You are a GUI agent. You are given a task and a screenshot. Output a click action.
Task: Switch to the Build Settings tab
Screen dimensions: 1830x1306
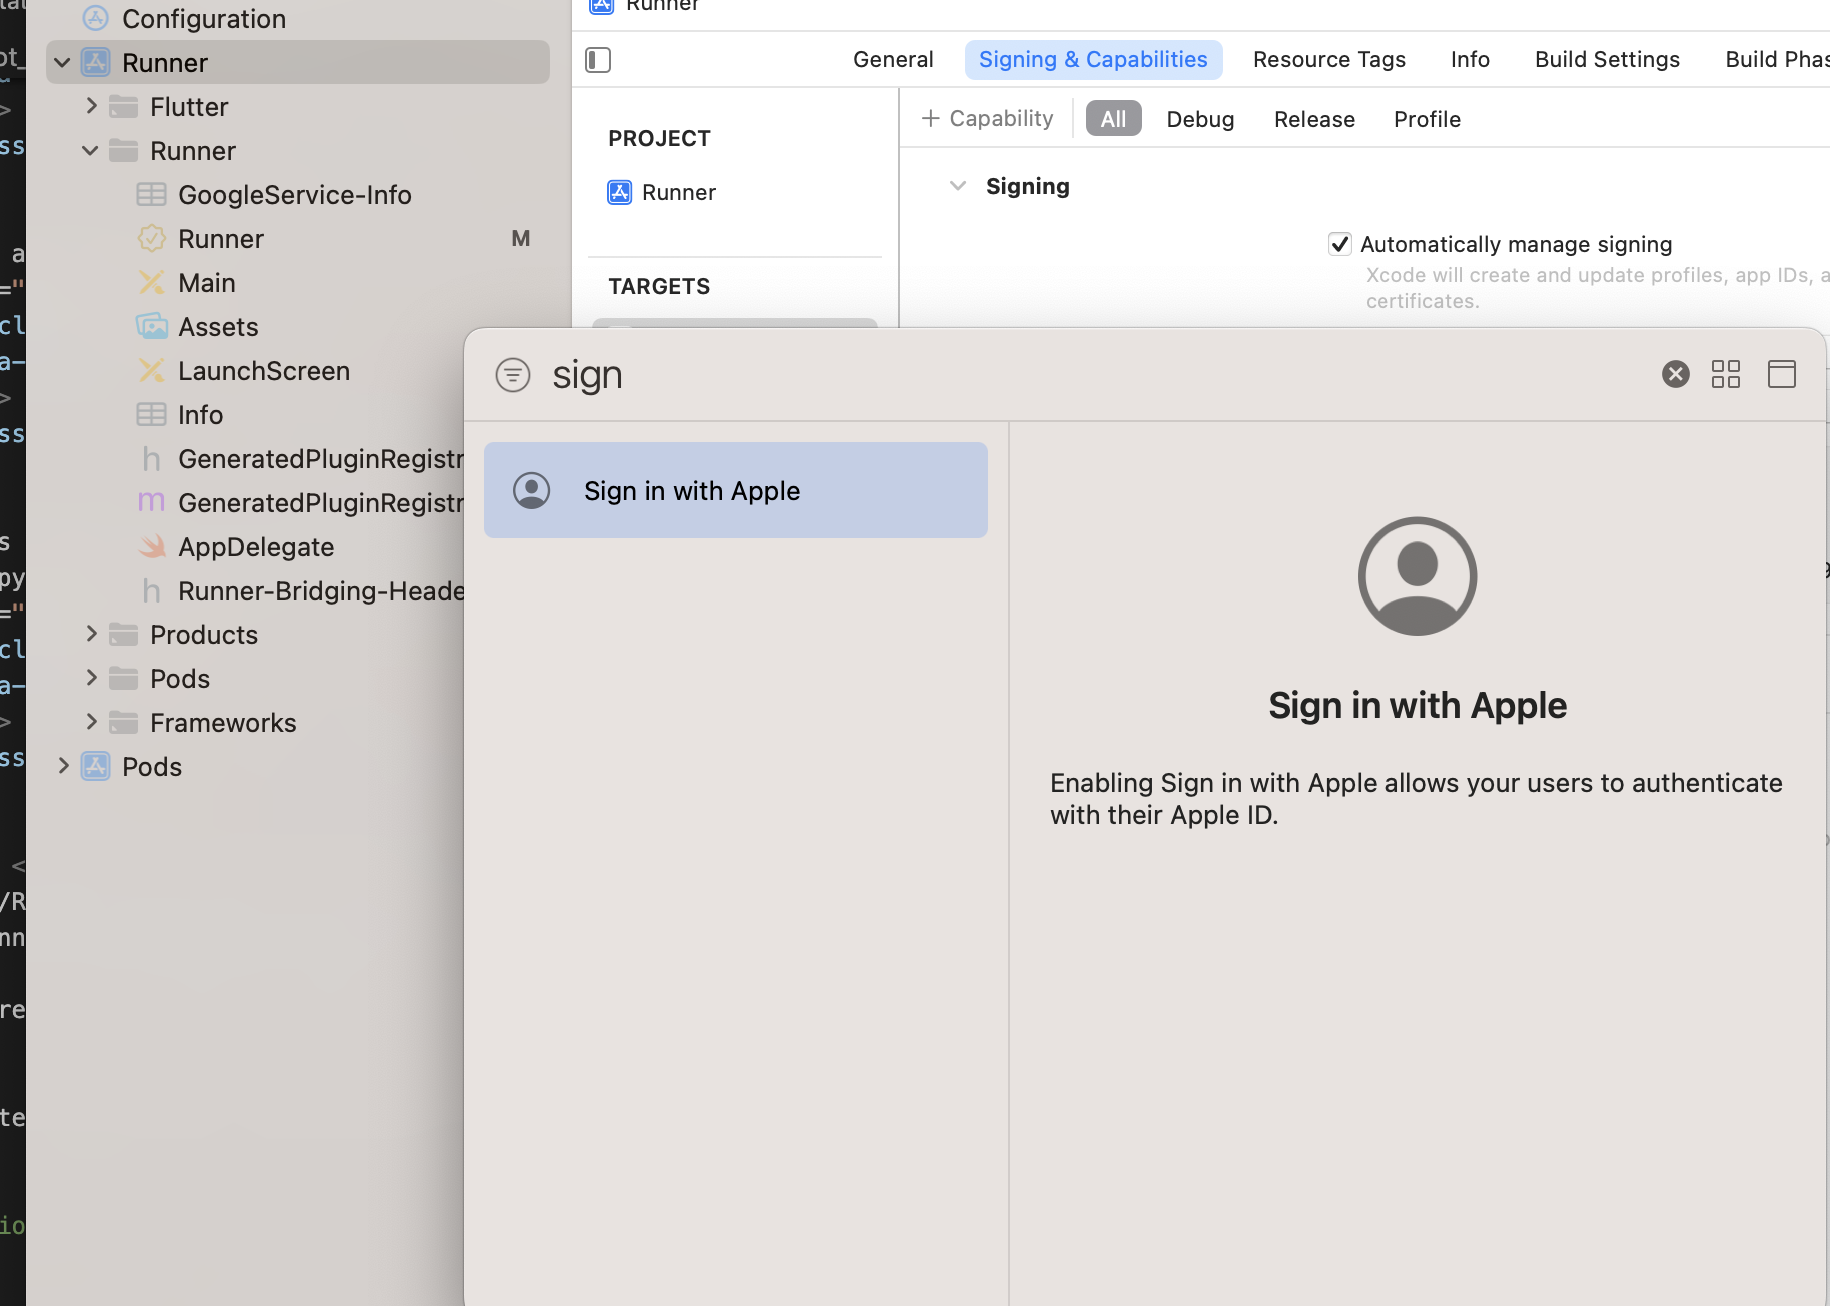[x=1606, y=60]
